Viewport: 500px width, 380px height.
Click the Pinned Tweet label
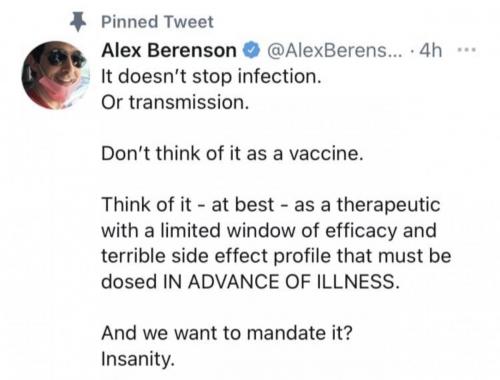pyautogui.click(x=157, y=22)
